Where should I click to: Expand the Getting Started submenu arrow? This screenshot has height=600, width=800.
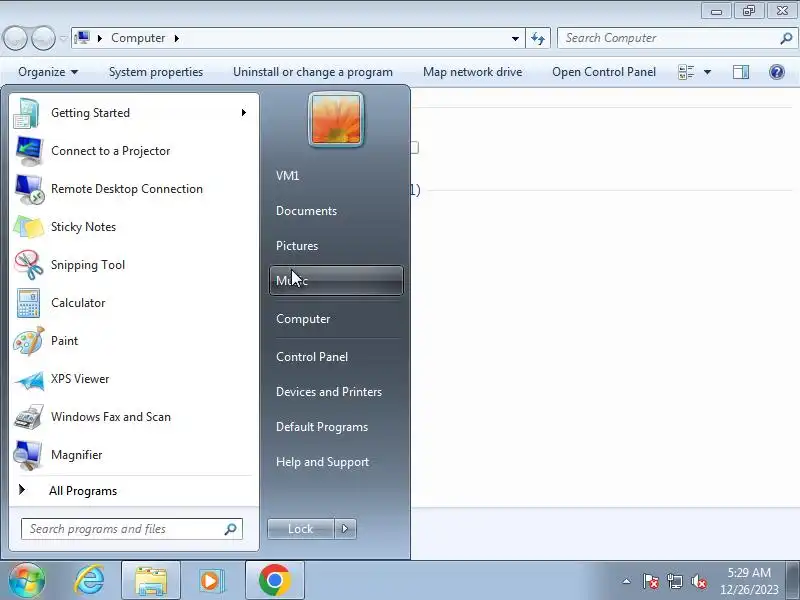(244, 112)
